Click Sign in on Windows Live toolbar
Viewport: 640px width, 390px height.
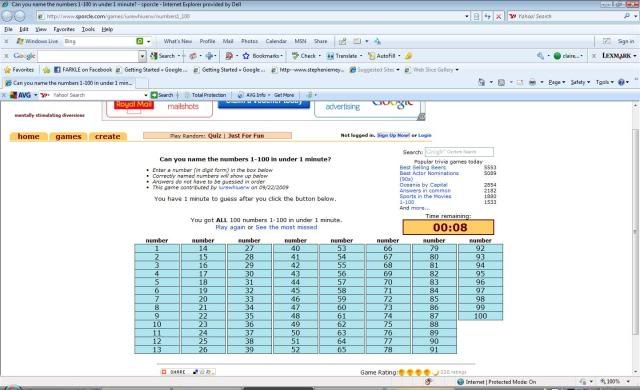pyautogui.click(x=626, y=41)
